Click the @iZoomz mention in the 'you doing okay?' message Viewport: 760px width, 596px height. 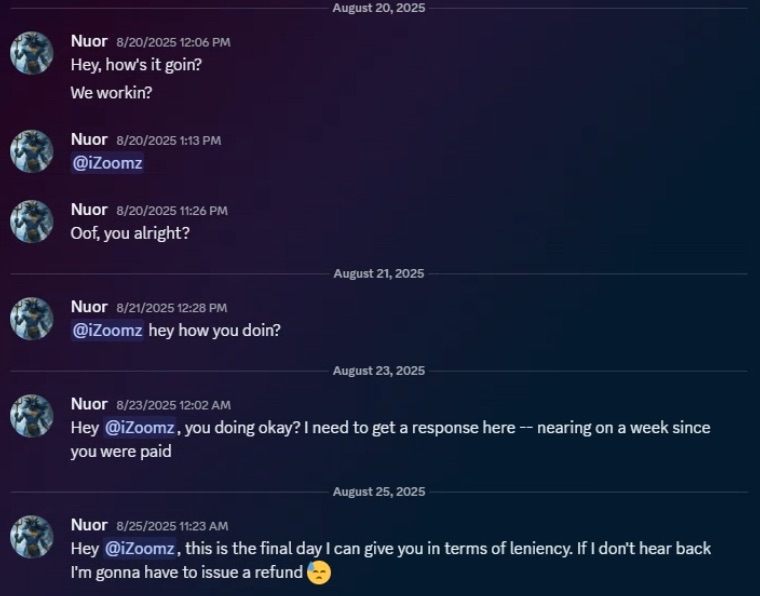click(x=140, y=428)
